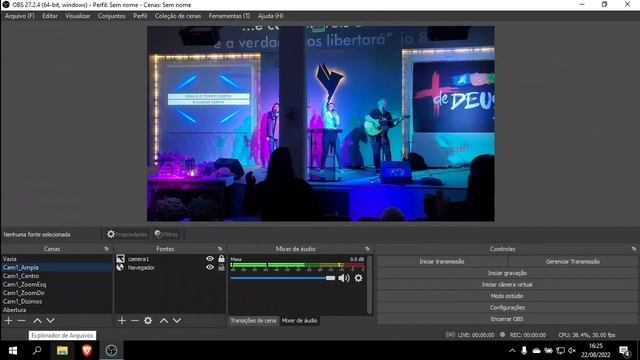Move source up with the Fontes up arrow
The width and height of the screenshot is (640, 360).
[x=164, y=321]
